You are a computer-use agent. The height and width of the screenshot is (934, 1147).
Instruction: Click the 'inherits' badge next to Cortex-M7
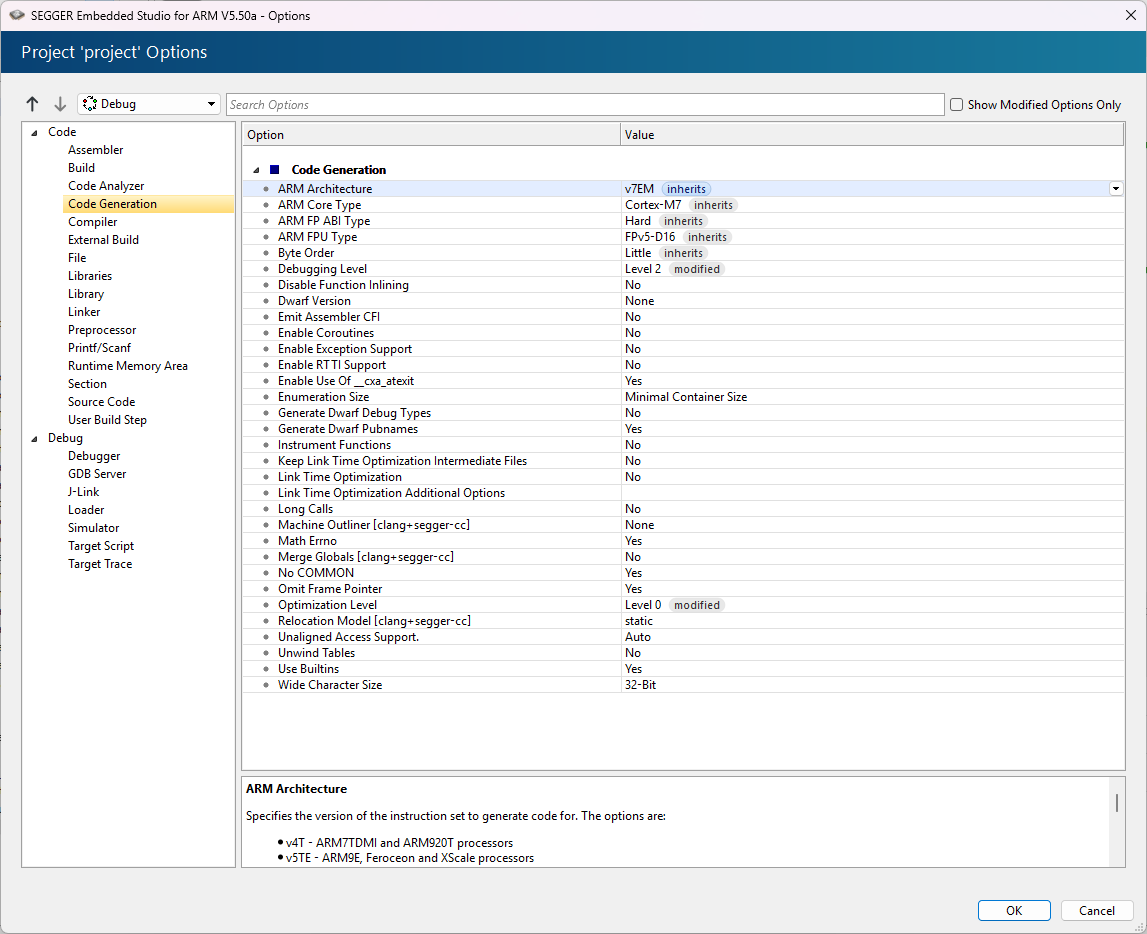click(713, 205)
